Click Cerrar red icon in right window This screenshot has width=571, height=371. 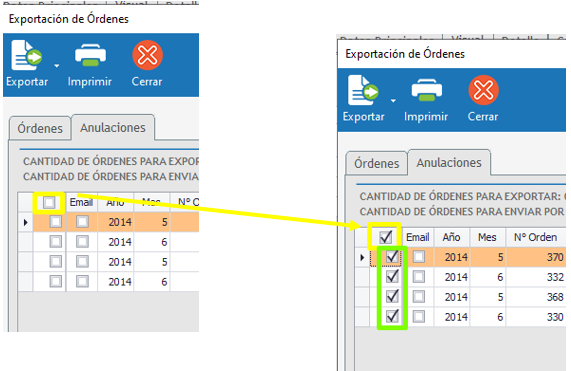click(484, 90)
